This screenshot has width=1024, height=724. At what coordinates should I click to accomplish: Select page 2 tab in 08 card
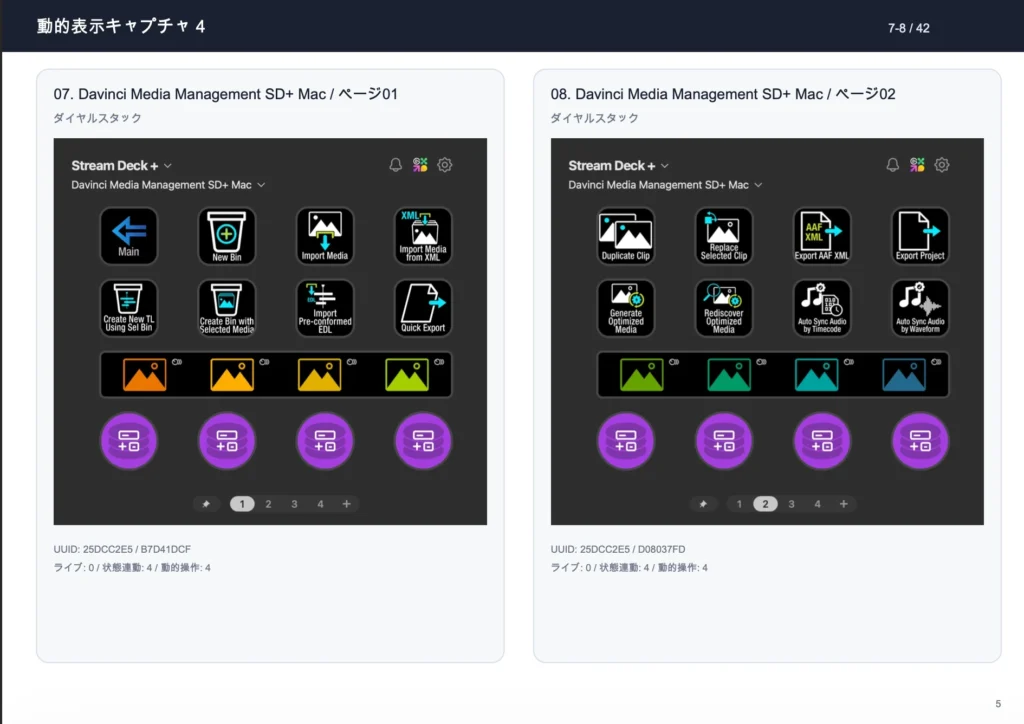click(765, 504)
